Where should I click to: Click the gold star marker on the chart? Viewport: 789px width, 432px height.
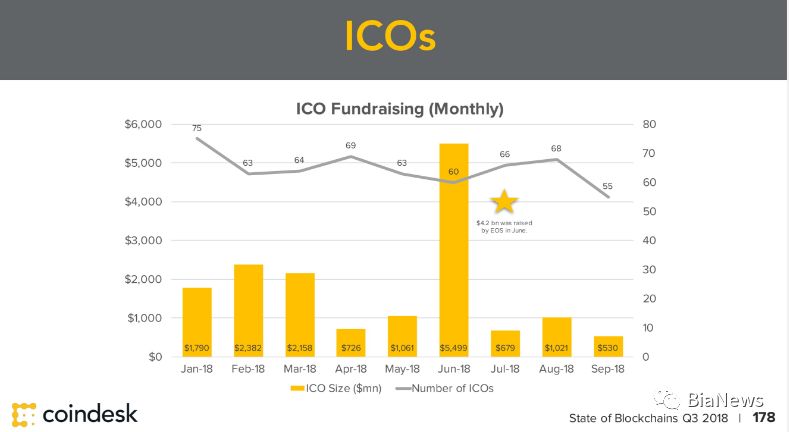pyautogui.click(x=504, y=202)
